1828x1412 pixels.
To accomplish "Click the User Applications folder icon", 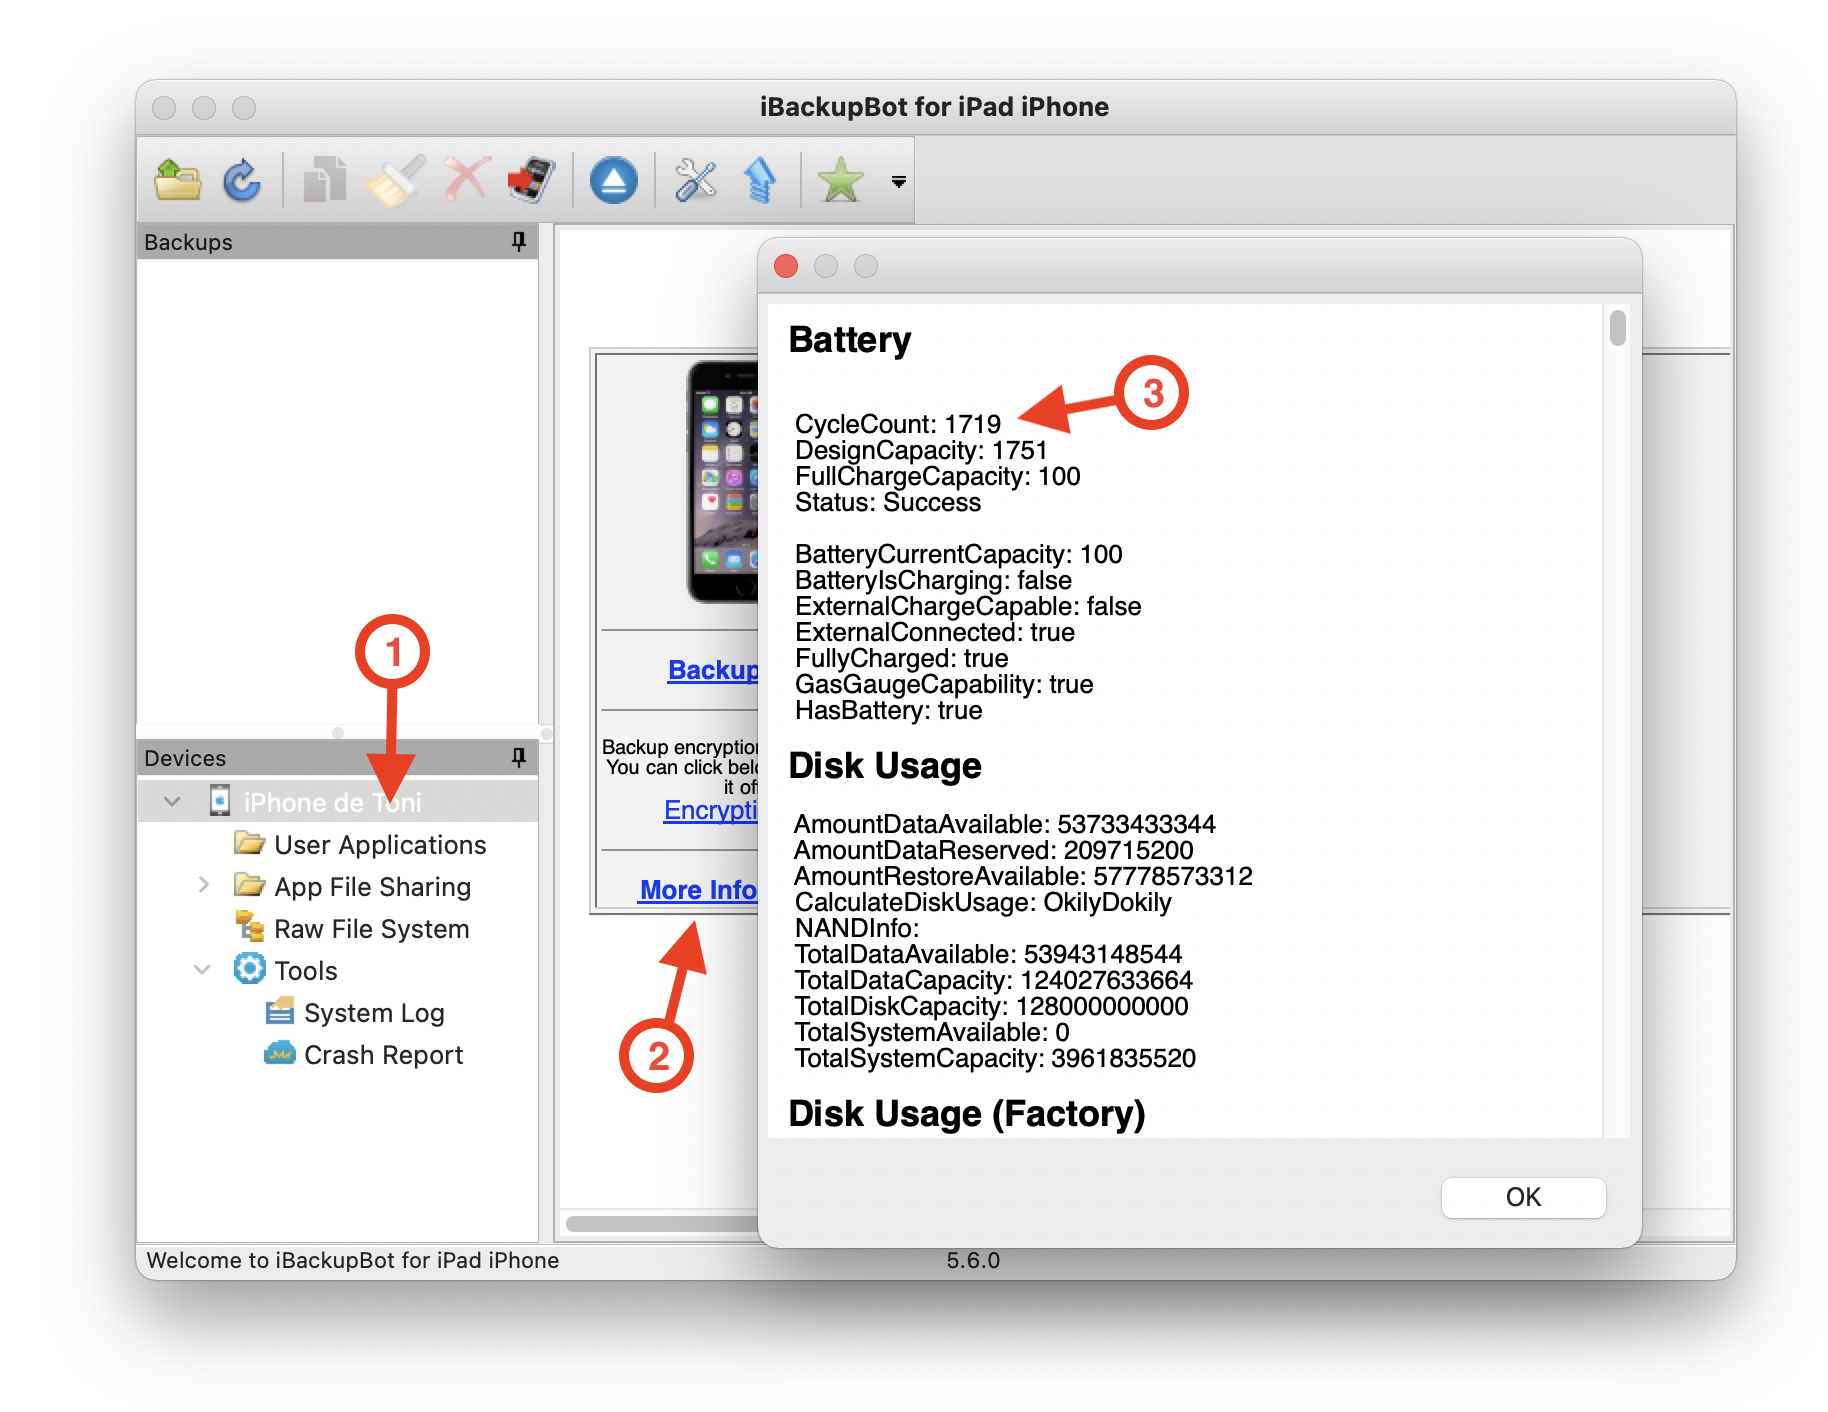I will [249, 843].
